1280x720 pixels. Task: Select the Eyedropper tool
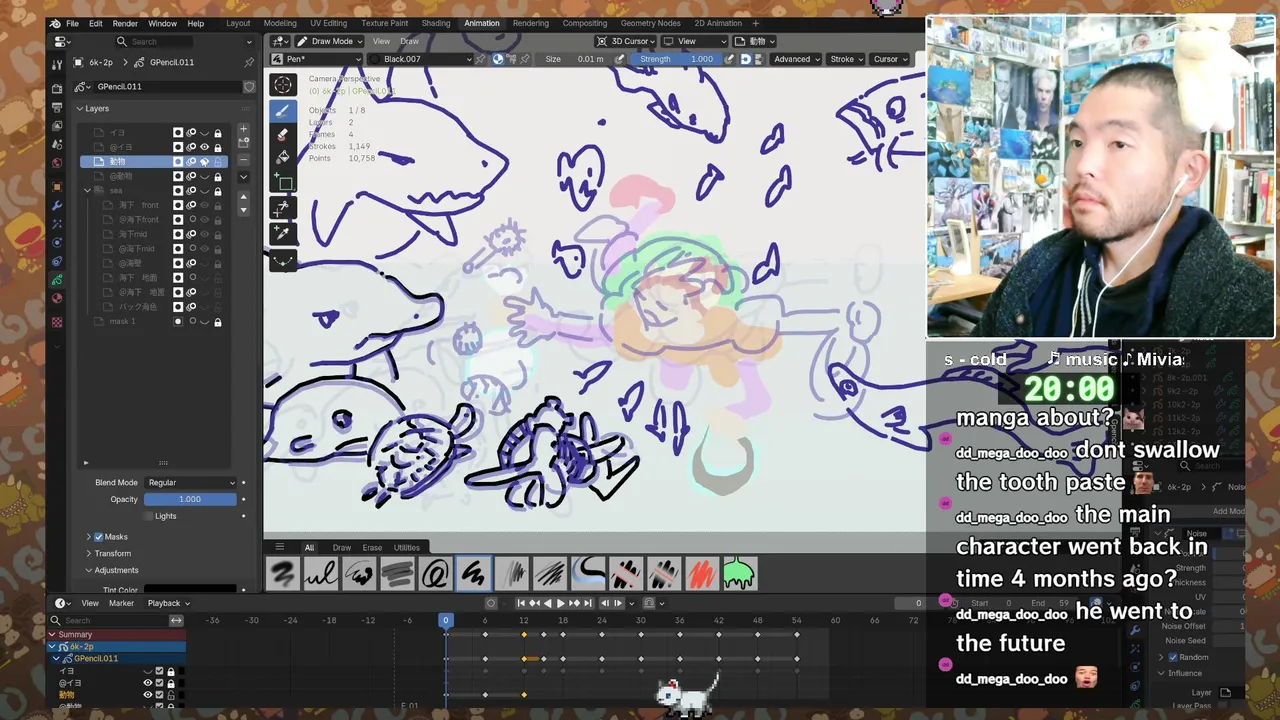coord(283,232)
